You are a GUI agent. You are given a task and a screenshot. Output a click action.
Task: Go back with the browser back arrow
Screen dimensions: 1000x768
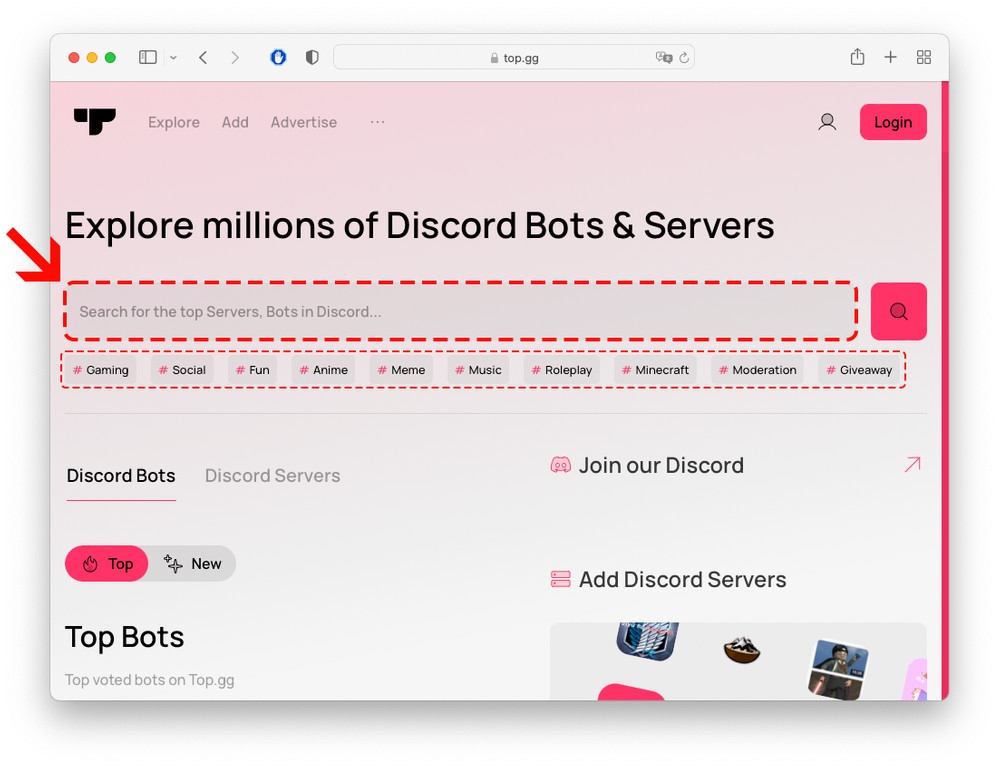[x=203, y=57]
